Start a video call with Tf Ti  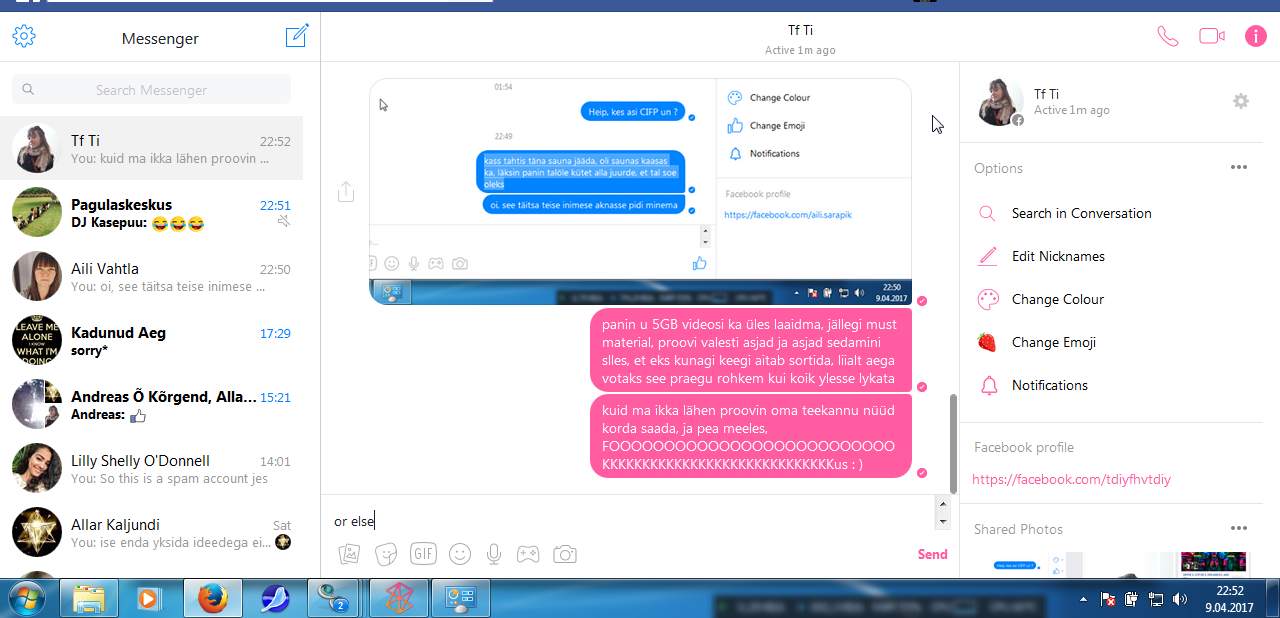pos(1212,36)
